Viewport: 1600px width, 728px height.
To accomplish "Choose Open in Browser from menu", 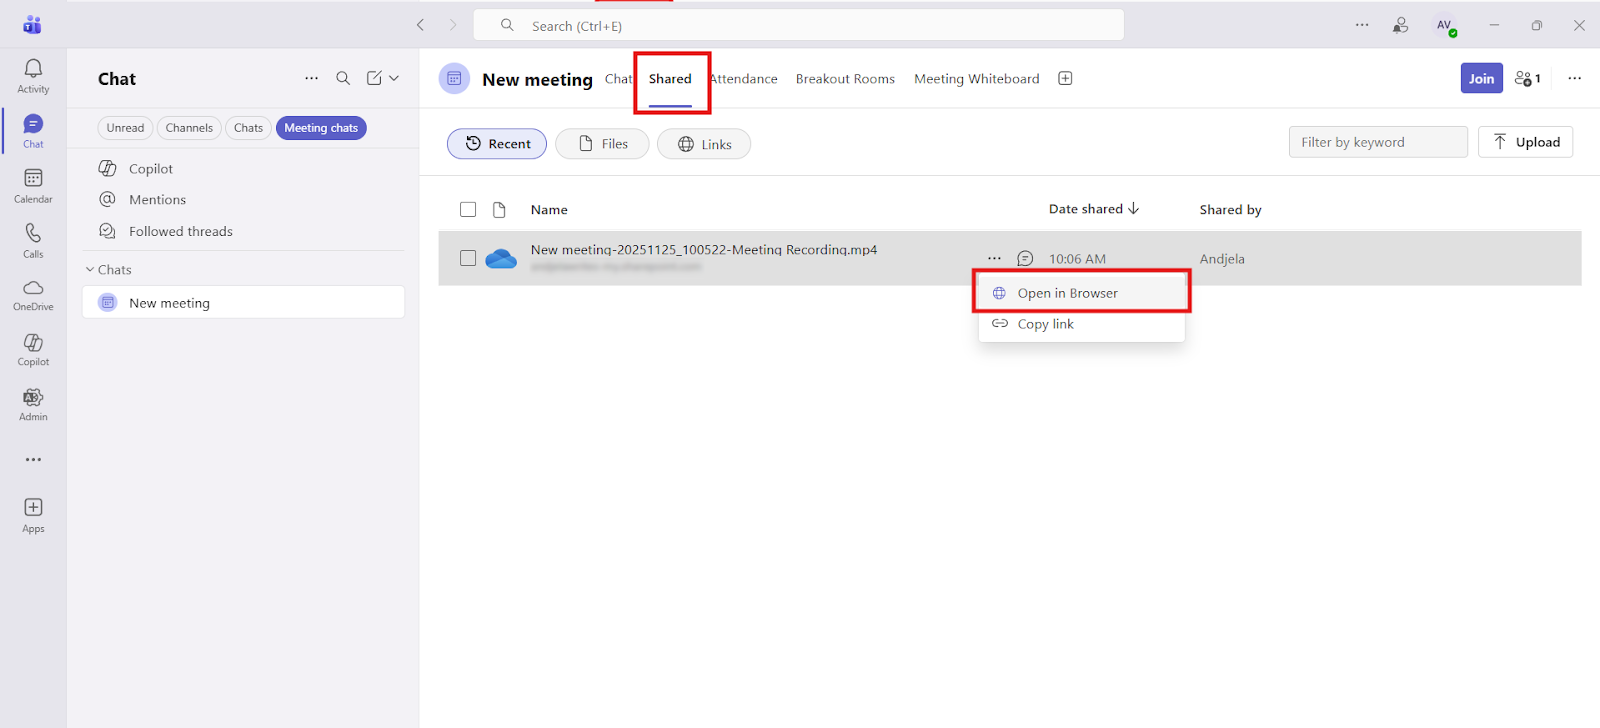I will coord(1067,293).
